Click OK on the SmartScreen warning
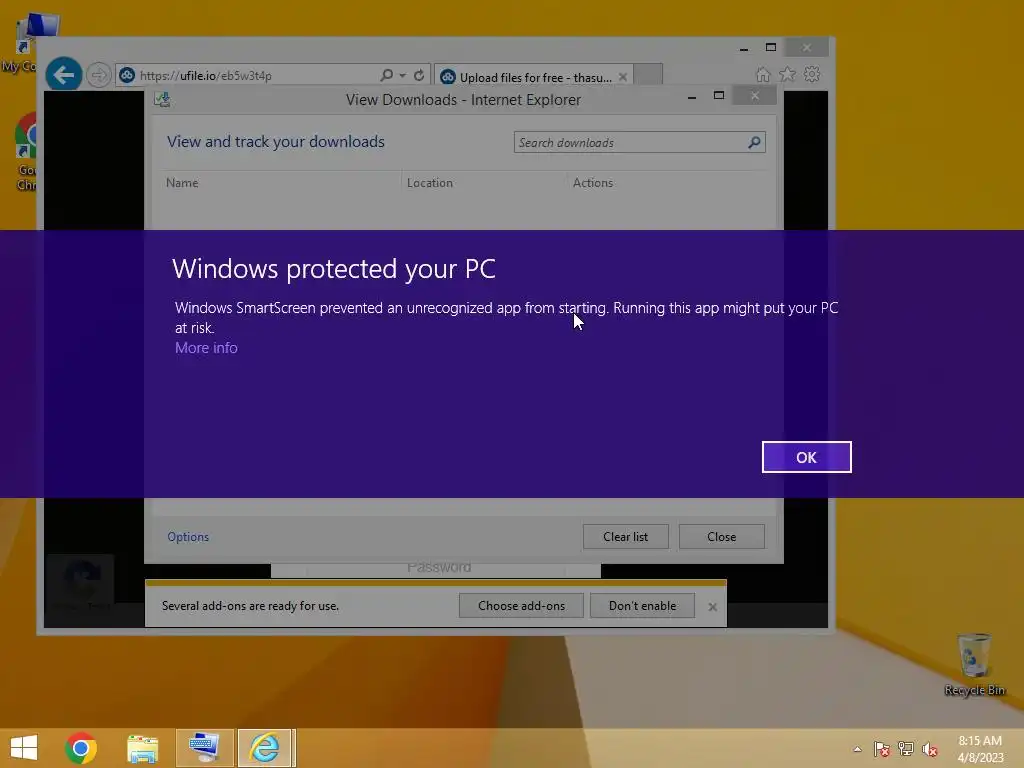Image resolution: width=1024 pixels, height=768 pixels. [806, 457]
